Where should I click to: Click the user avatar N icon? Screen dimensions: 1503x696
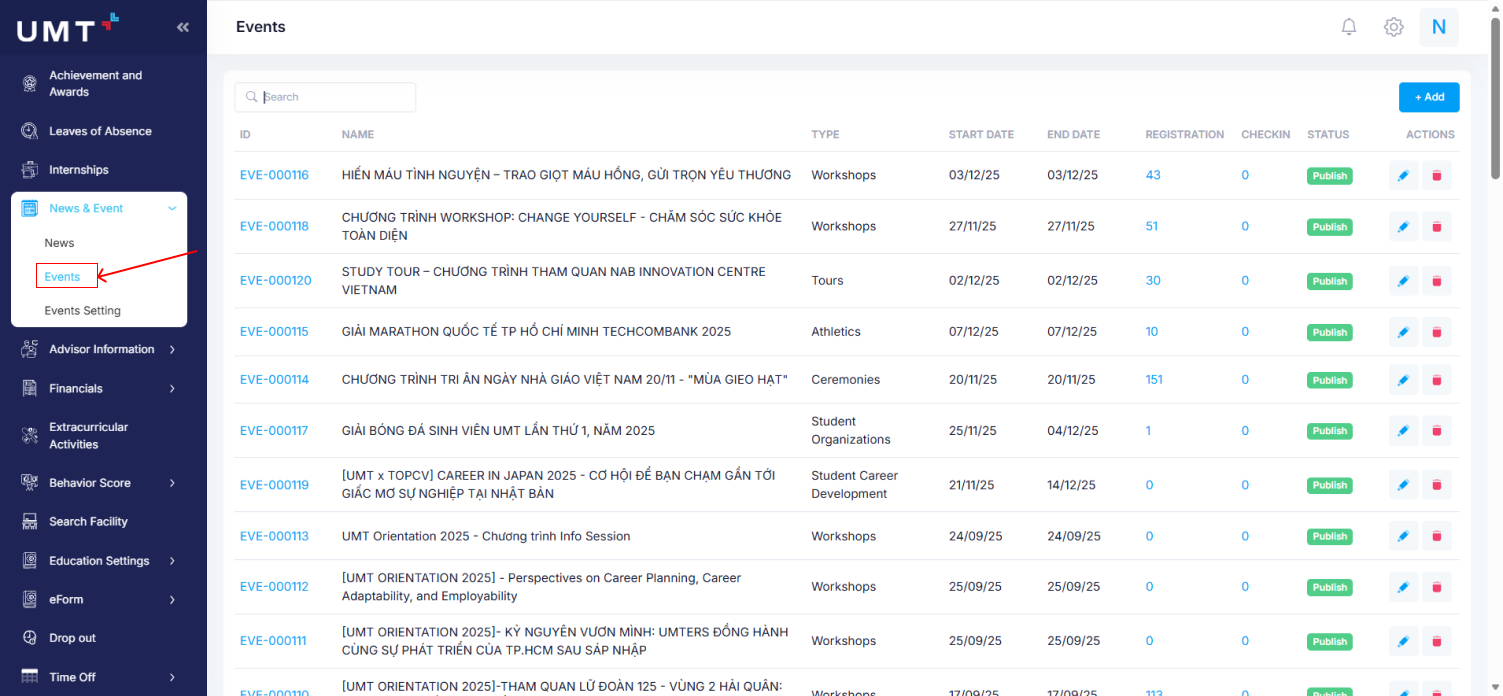pos(1439,27)
